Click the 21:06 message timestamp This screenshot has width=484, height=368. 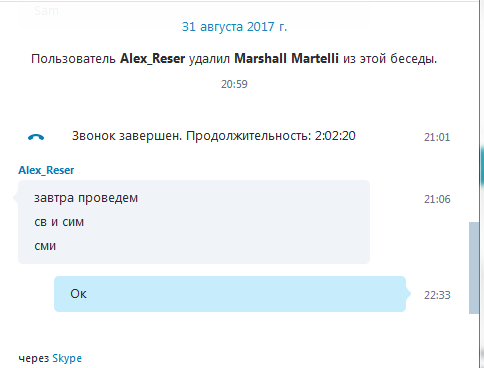(437, 199)
